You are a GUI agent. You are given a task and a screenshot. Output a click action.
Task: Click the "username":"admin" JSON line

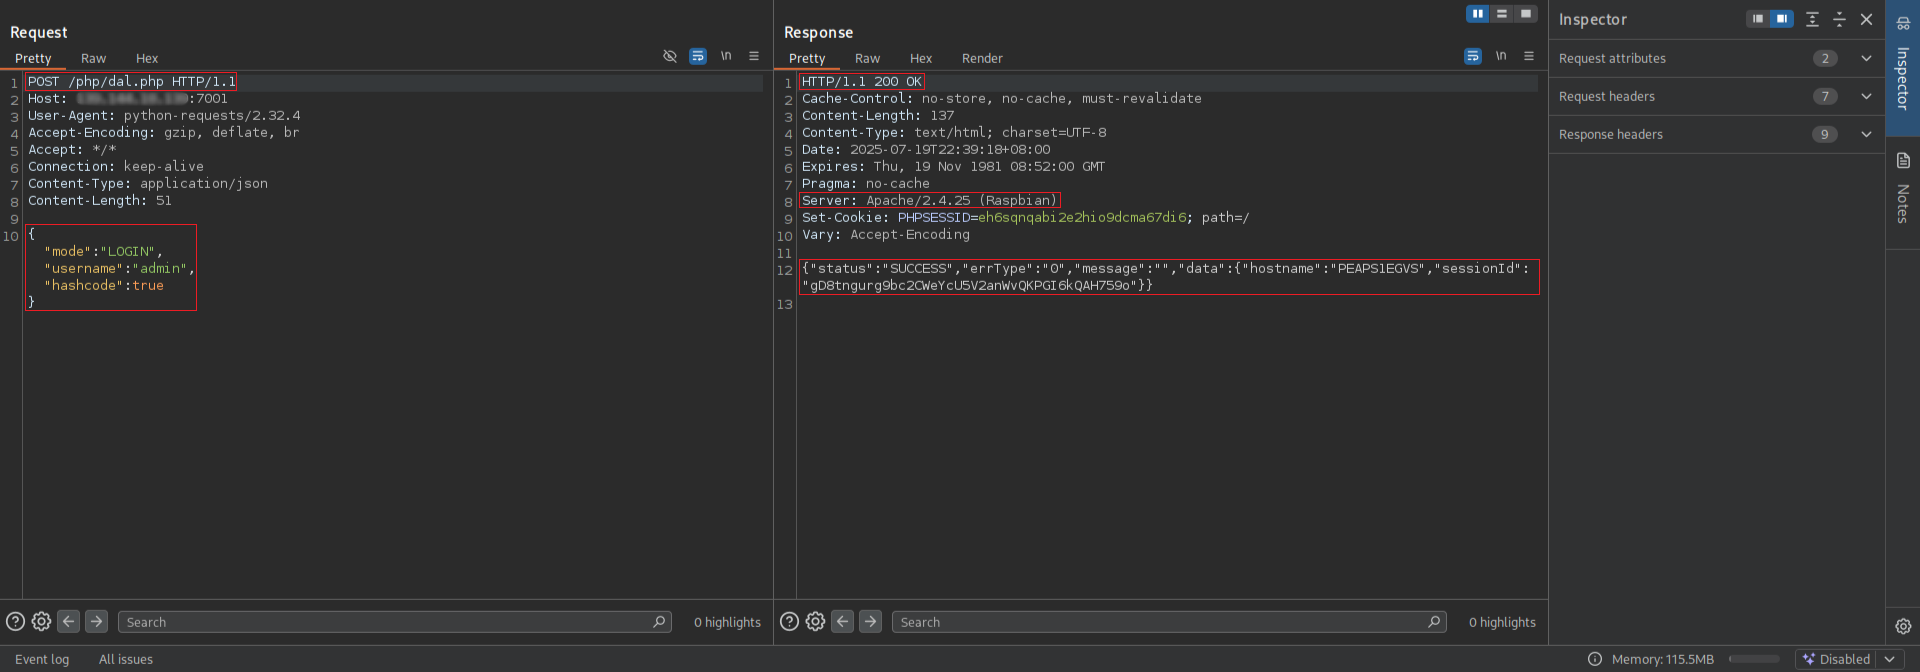coord(119,268)
